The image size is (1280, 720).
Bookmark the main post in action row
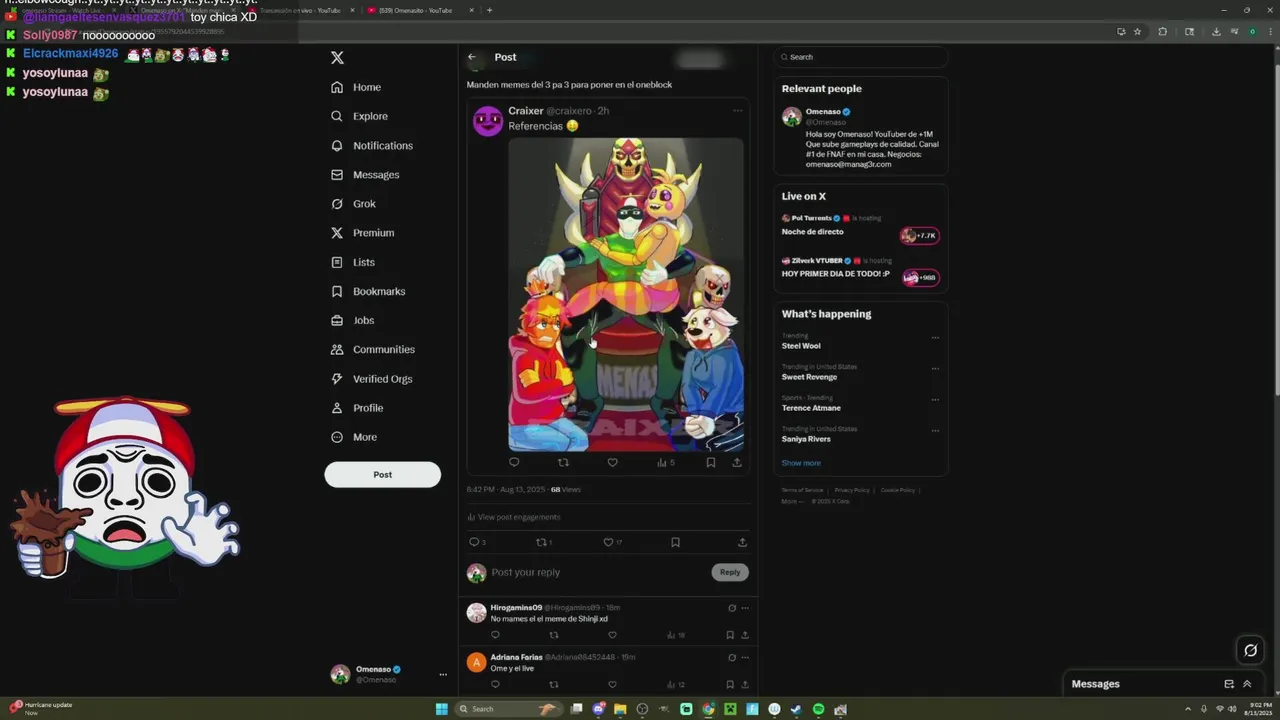point(675,542)
